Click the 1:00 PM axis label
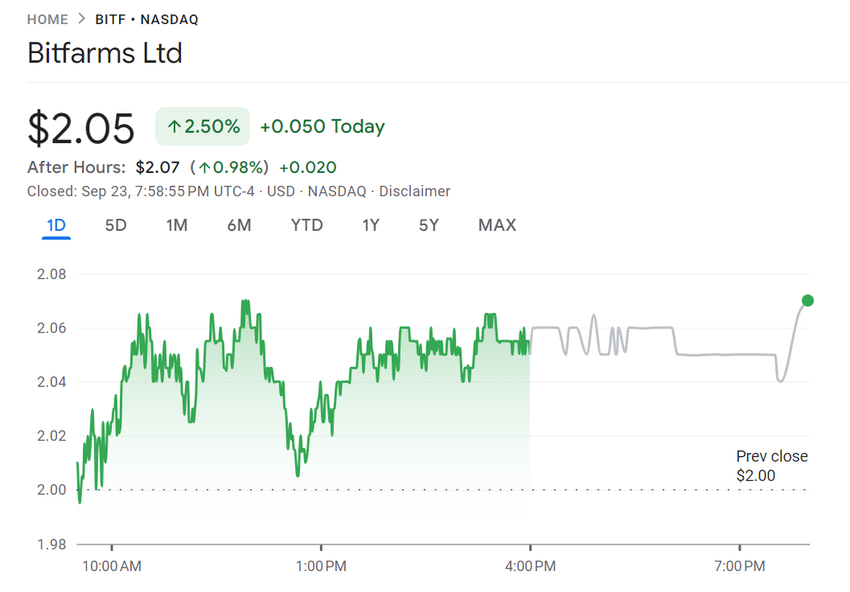 click(x=321, y=567)
